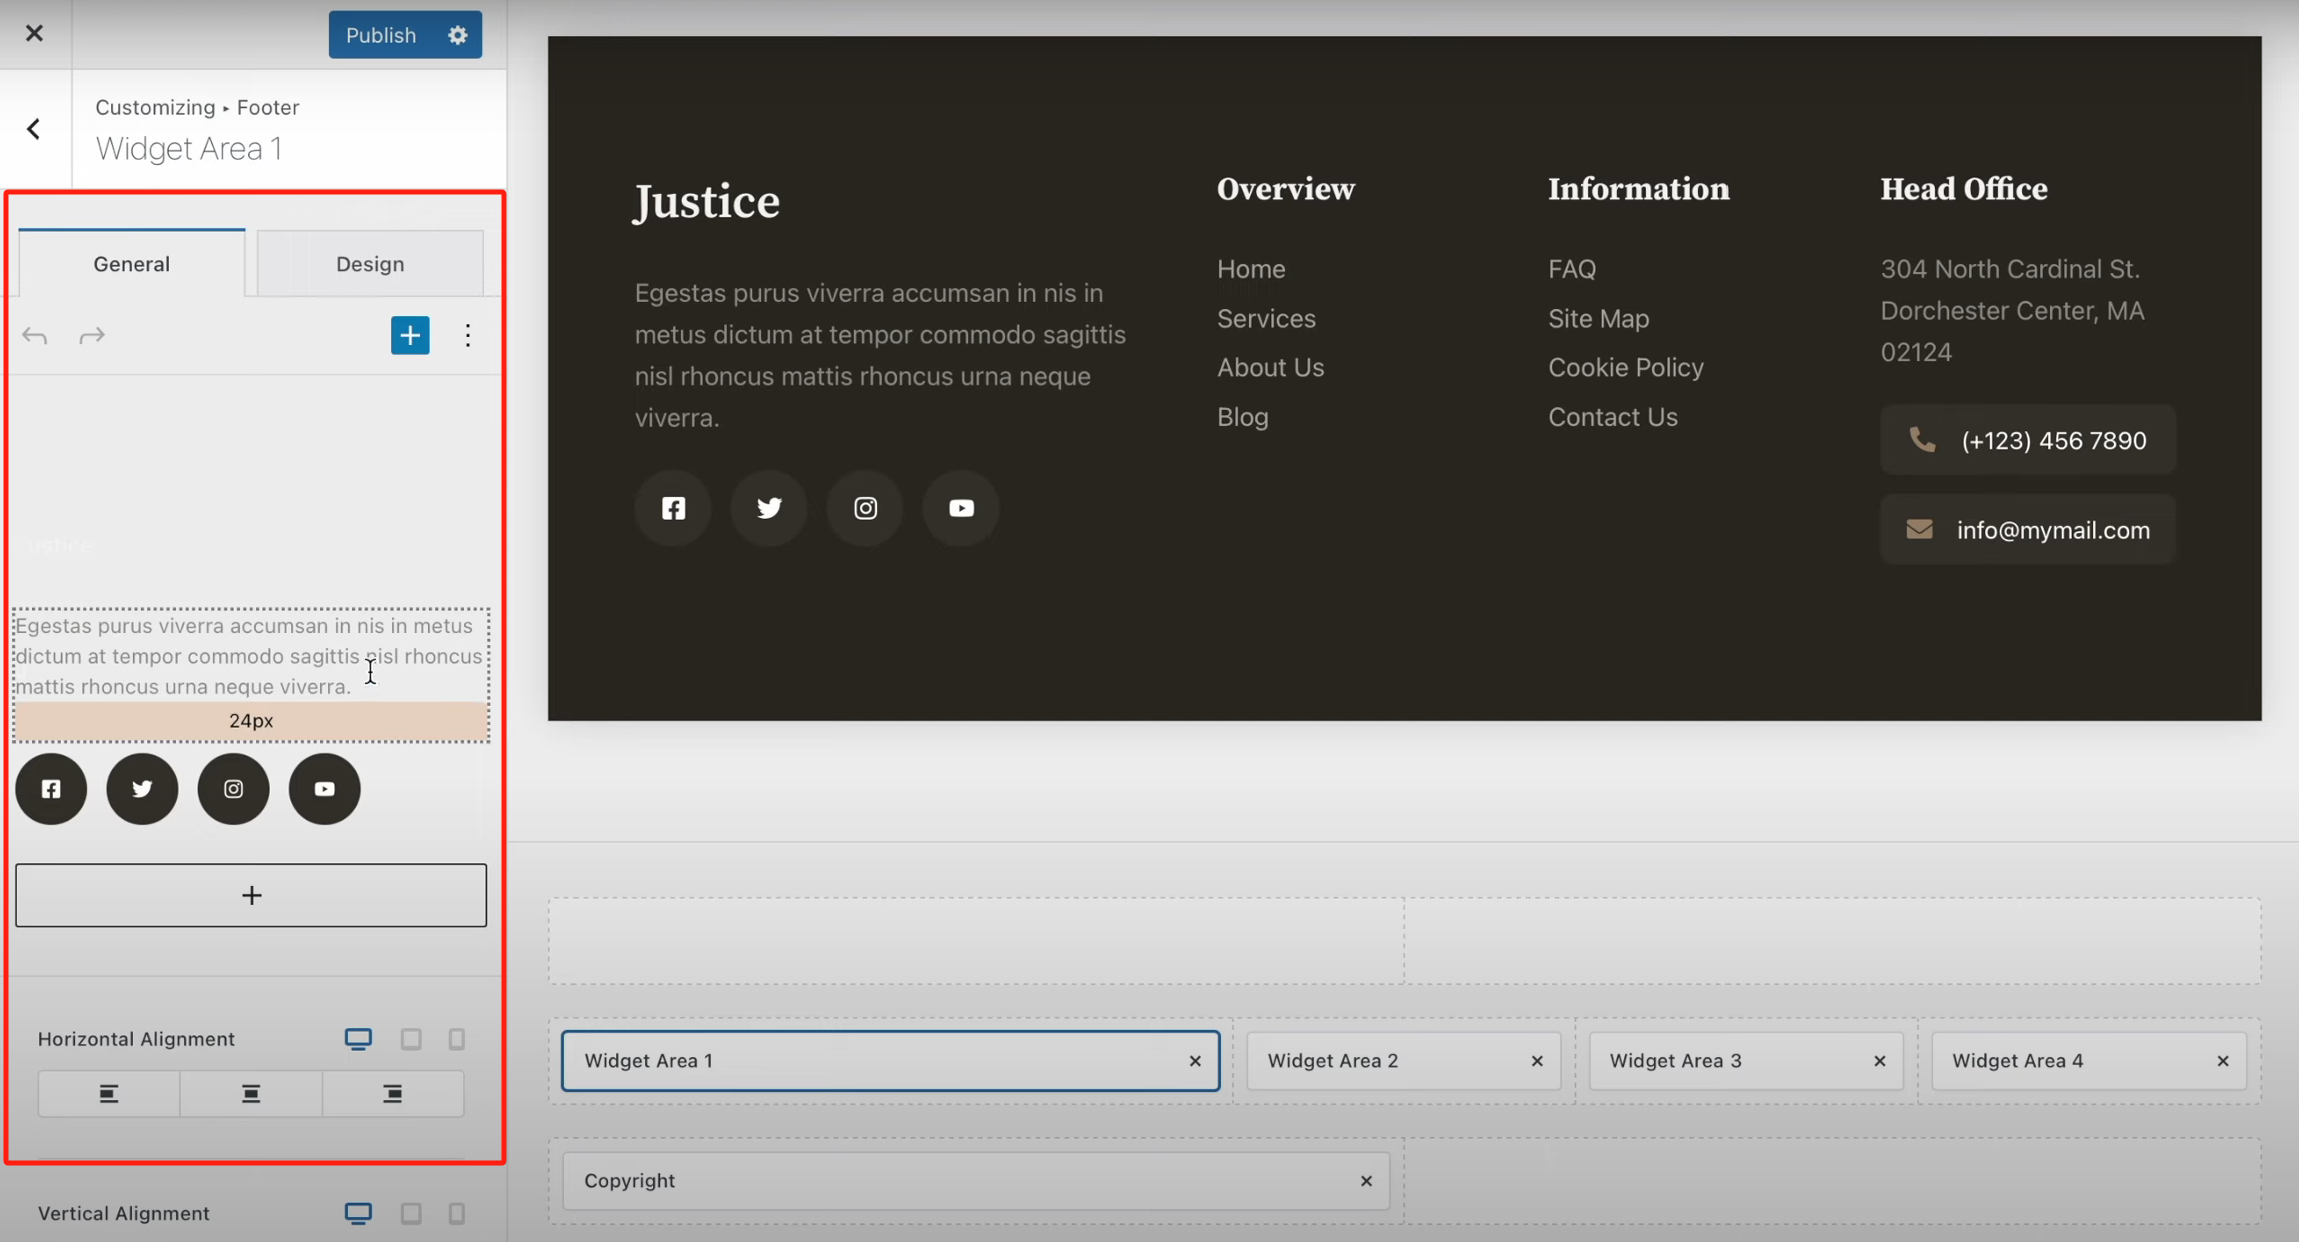Viewport: 2299px width, 1242px height.
Task: Click the Publish button
Action: point(380,34)
